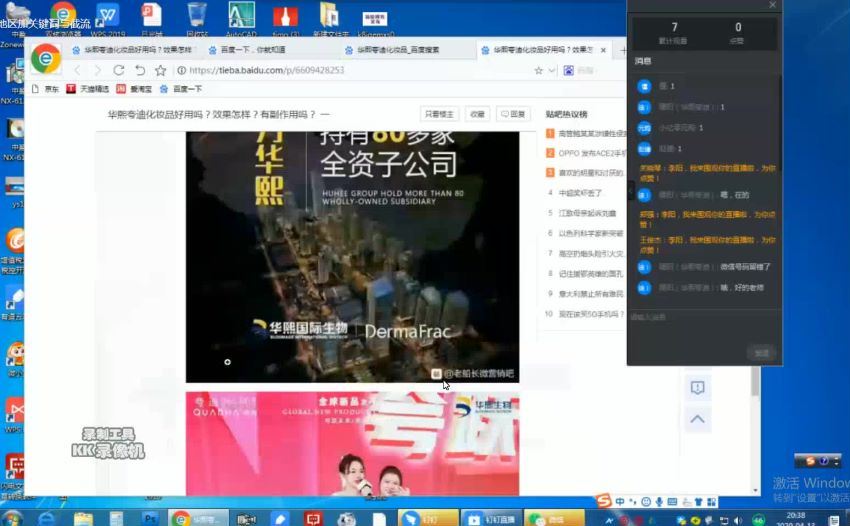Click the browser taskbar button
Viewport: 850px width, 526px height.
click(x=198, y=519)
